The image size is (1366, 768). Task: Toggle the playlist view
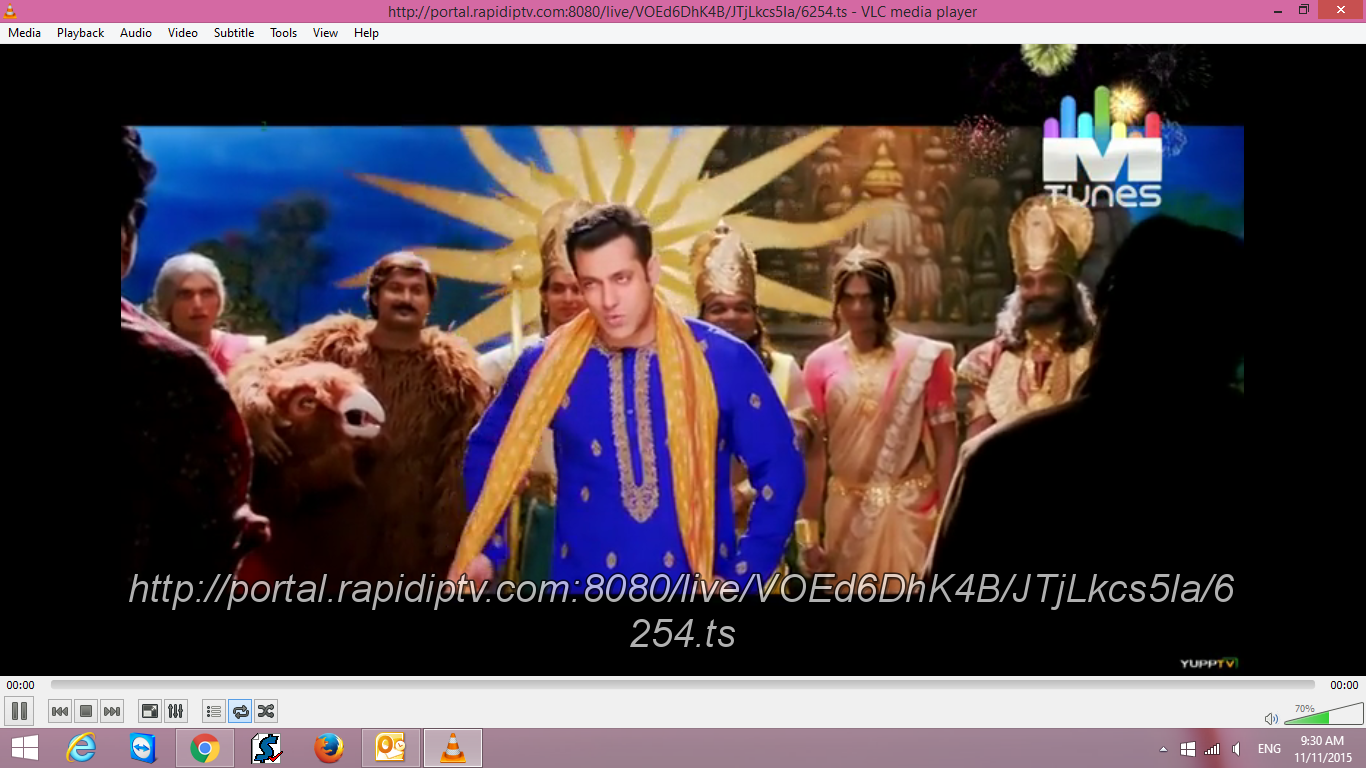pos(213,711)
